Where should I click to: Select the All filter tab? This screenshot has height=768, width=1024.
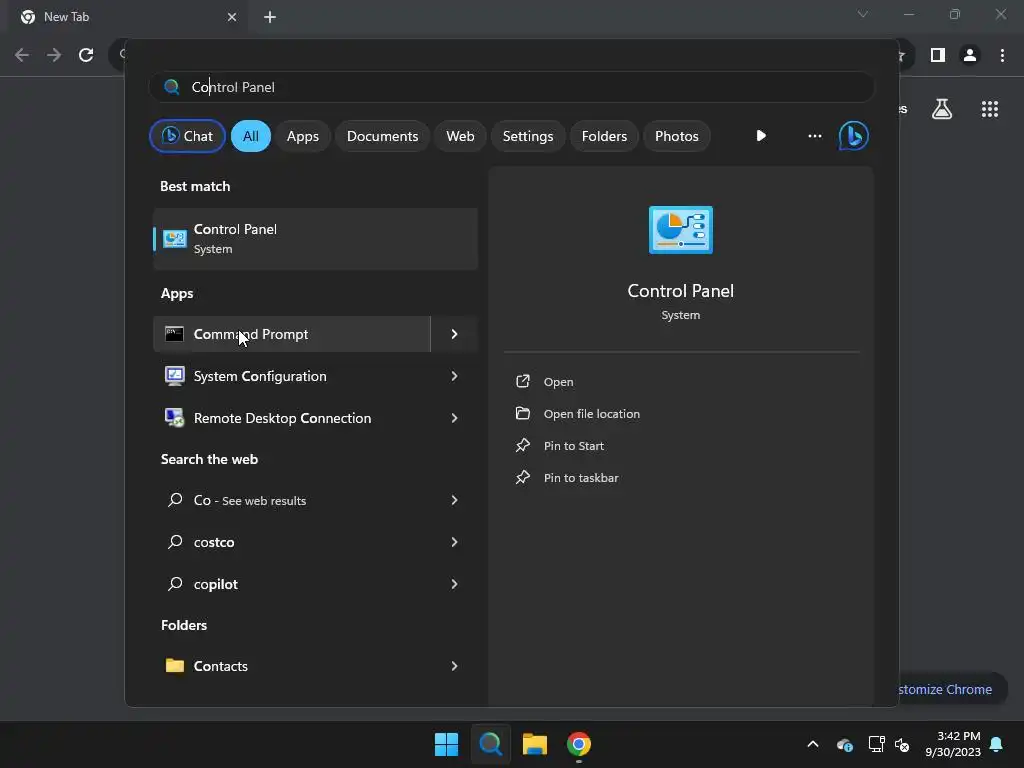[251, 136]
